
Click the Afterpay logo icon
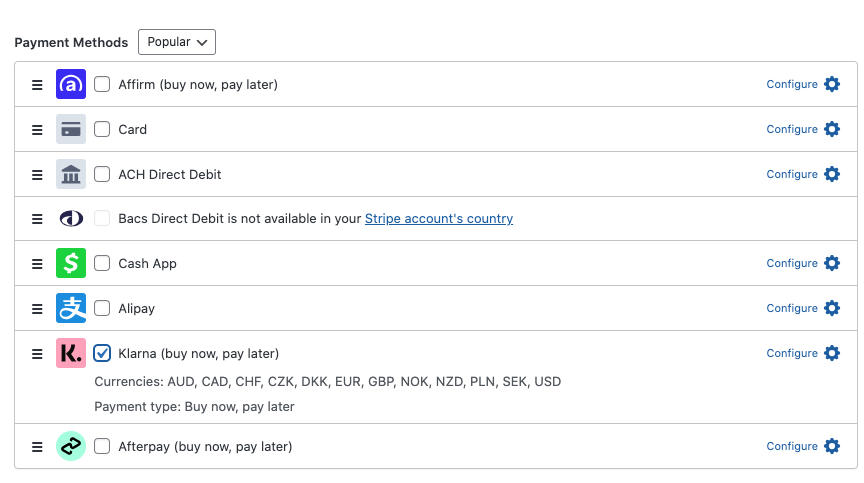point(71,447)
